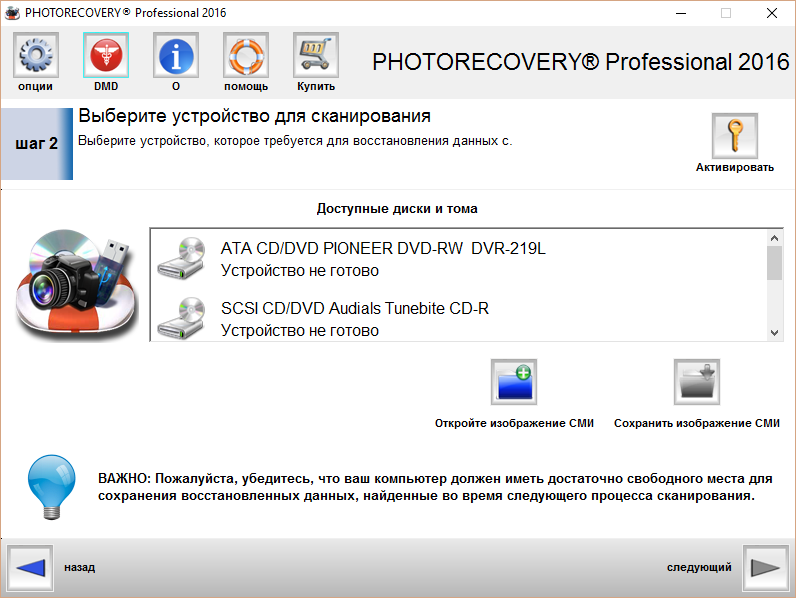This screenshot has width=796, height=598.
Task: Click the Доступные диски и тома heading
Action: [397, 209]
